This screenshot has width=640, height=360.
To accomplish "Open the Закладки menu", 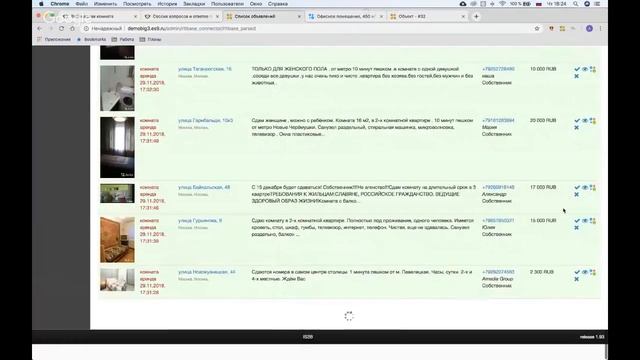I will coord(194,4).
